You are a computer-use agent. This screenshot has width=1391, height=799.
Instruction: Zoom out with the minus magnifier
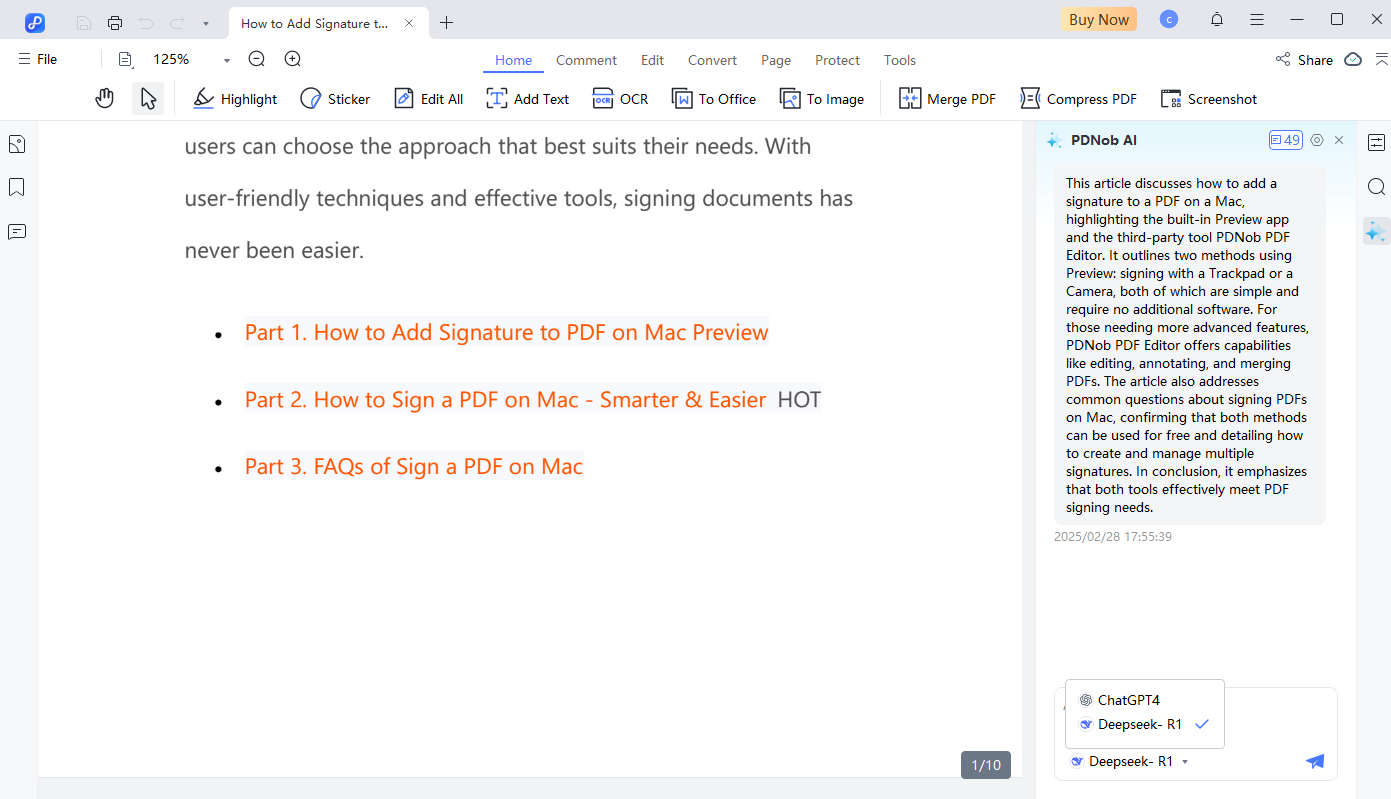point(257,59)
